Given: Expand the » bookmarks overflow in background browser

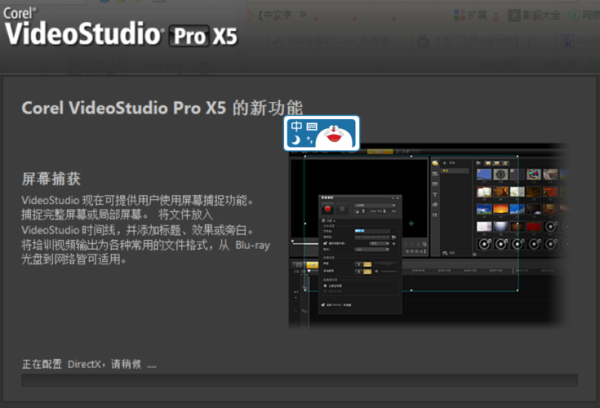Looking at the screenshot, I should [x=303, y=15].
